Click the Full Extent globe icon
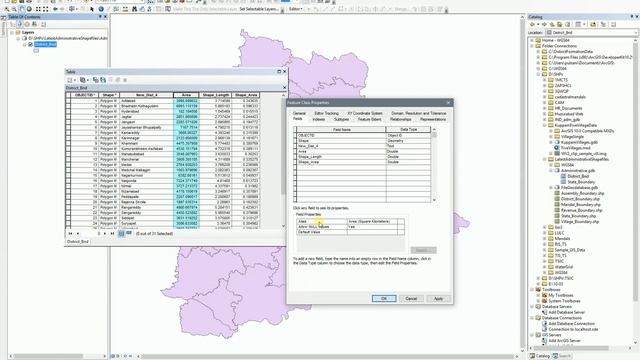The width and height of the screenshot is (640, 360). [x=29, y=9]
